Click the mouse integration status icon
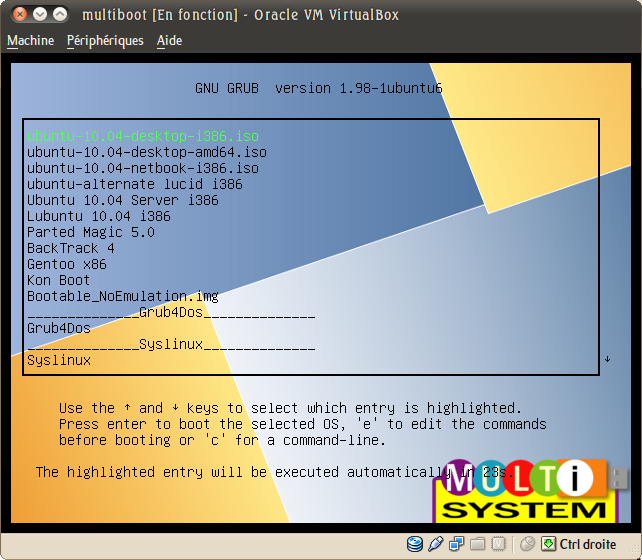Viewport: 642px width, 560px height. pyautogui.click(x=528, y=544)
